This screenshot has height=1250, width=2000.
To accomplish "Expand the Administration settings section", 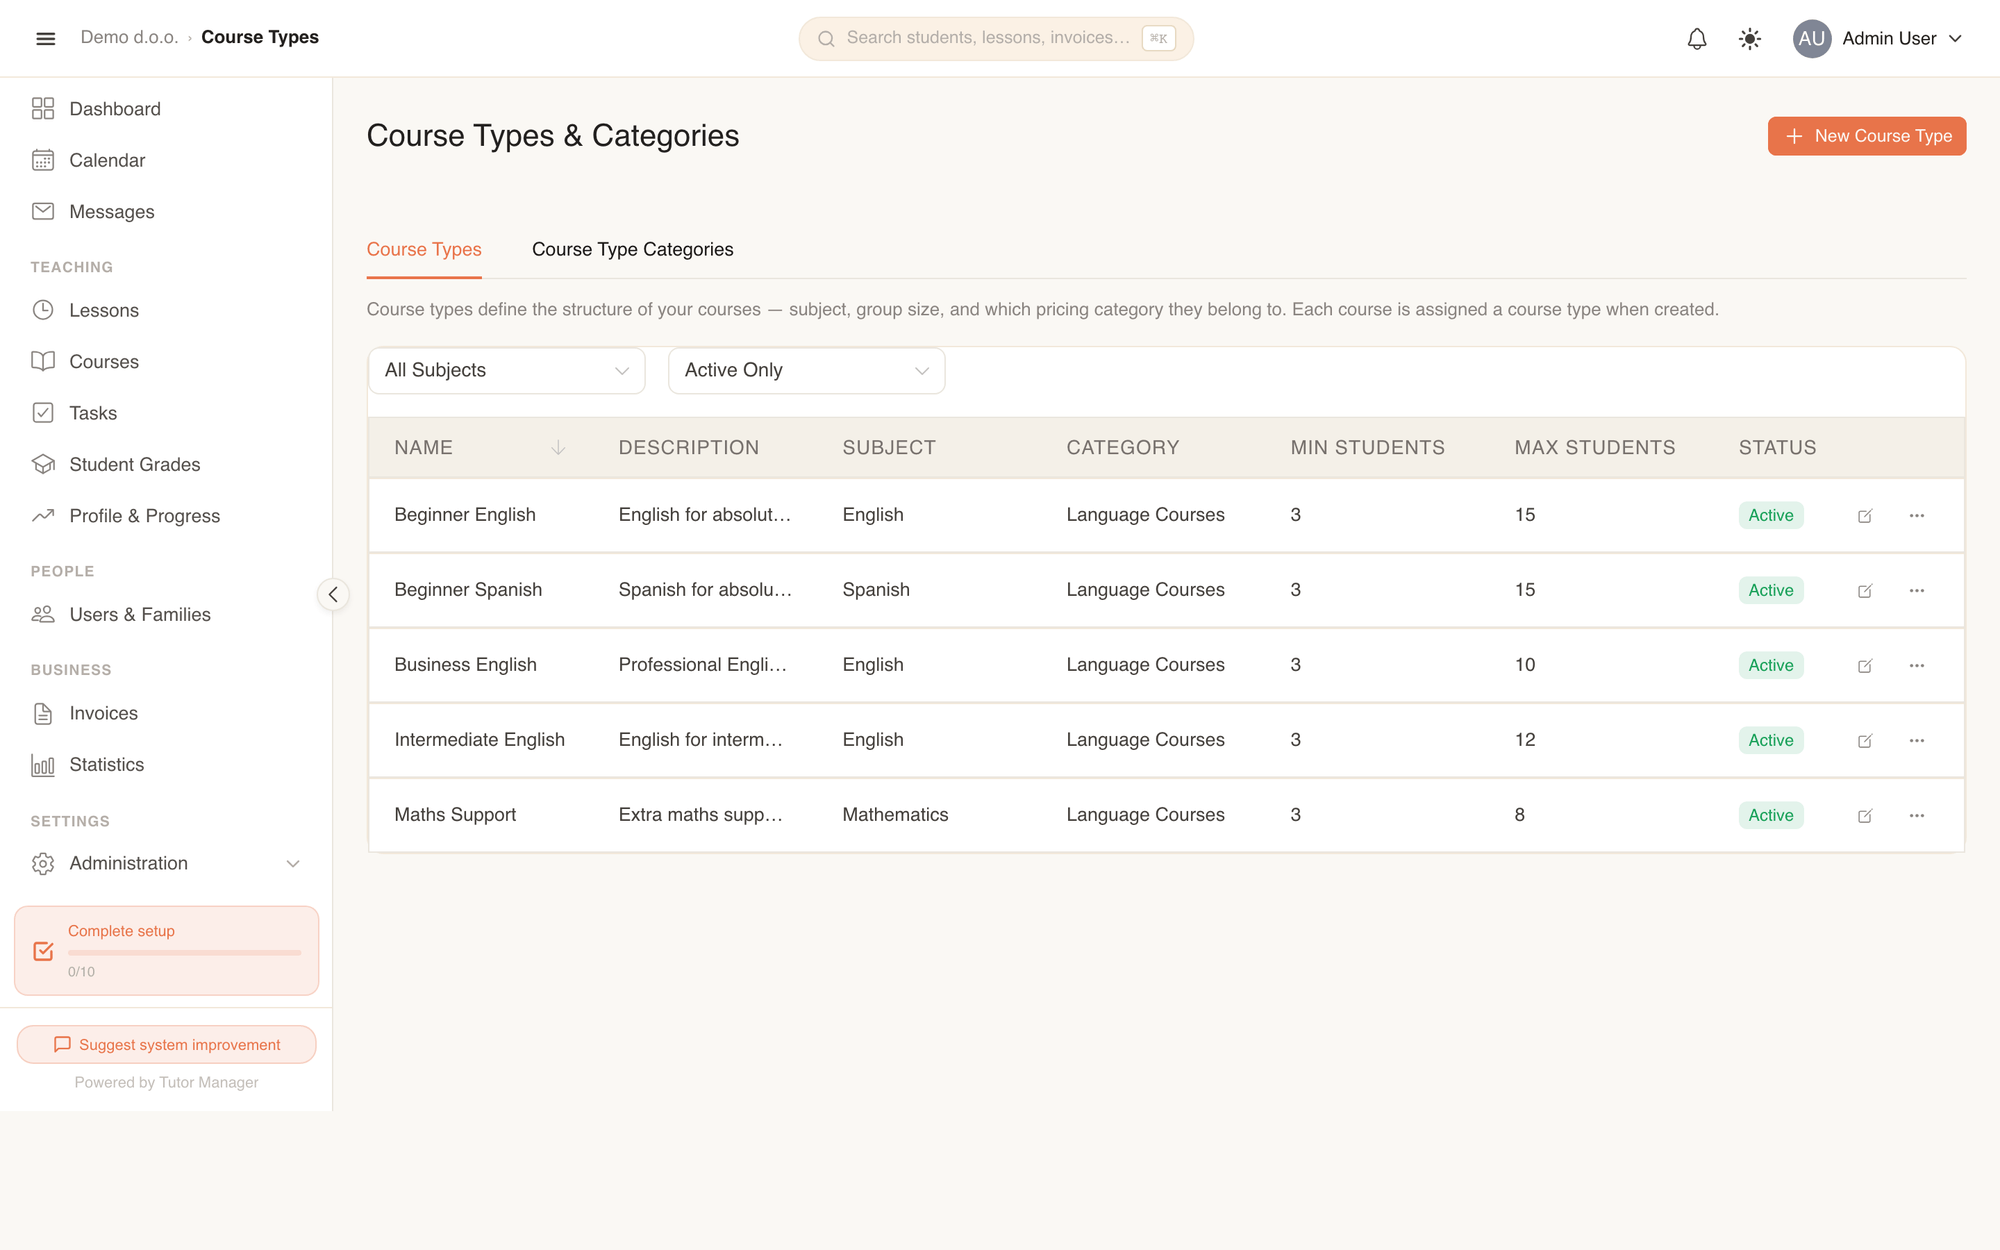I will (166, 863).
